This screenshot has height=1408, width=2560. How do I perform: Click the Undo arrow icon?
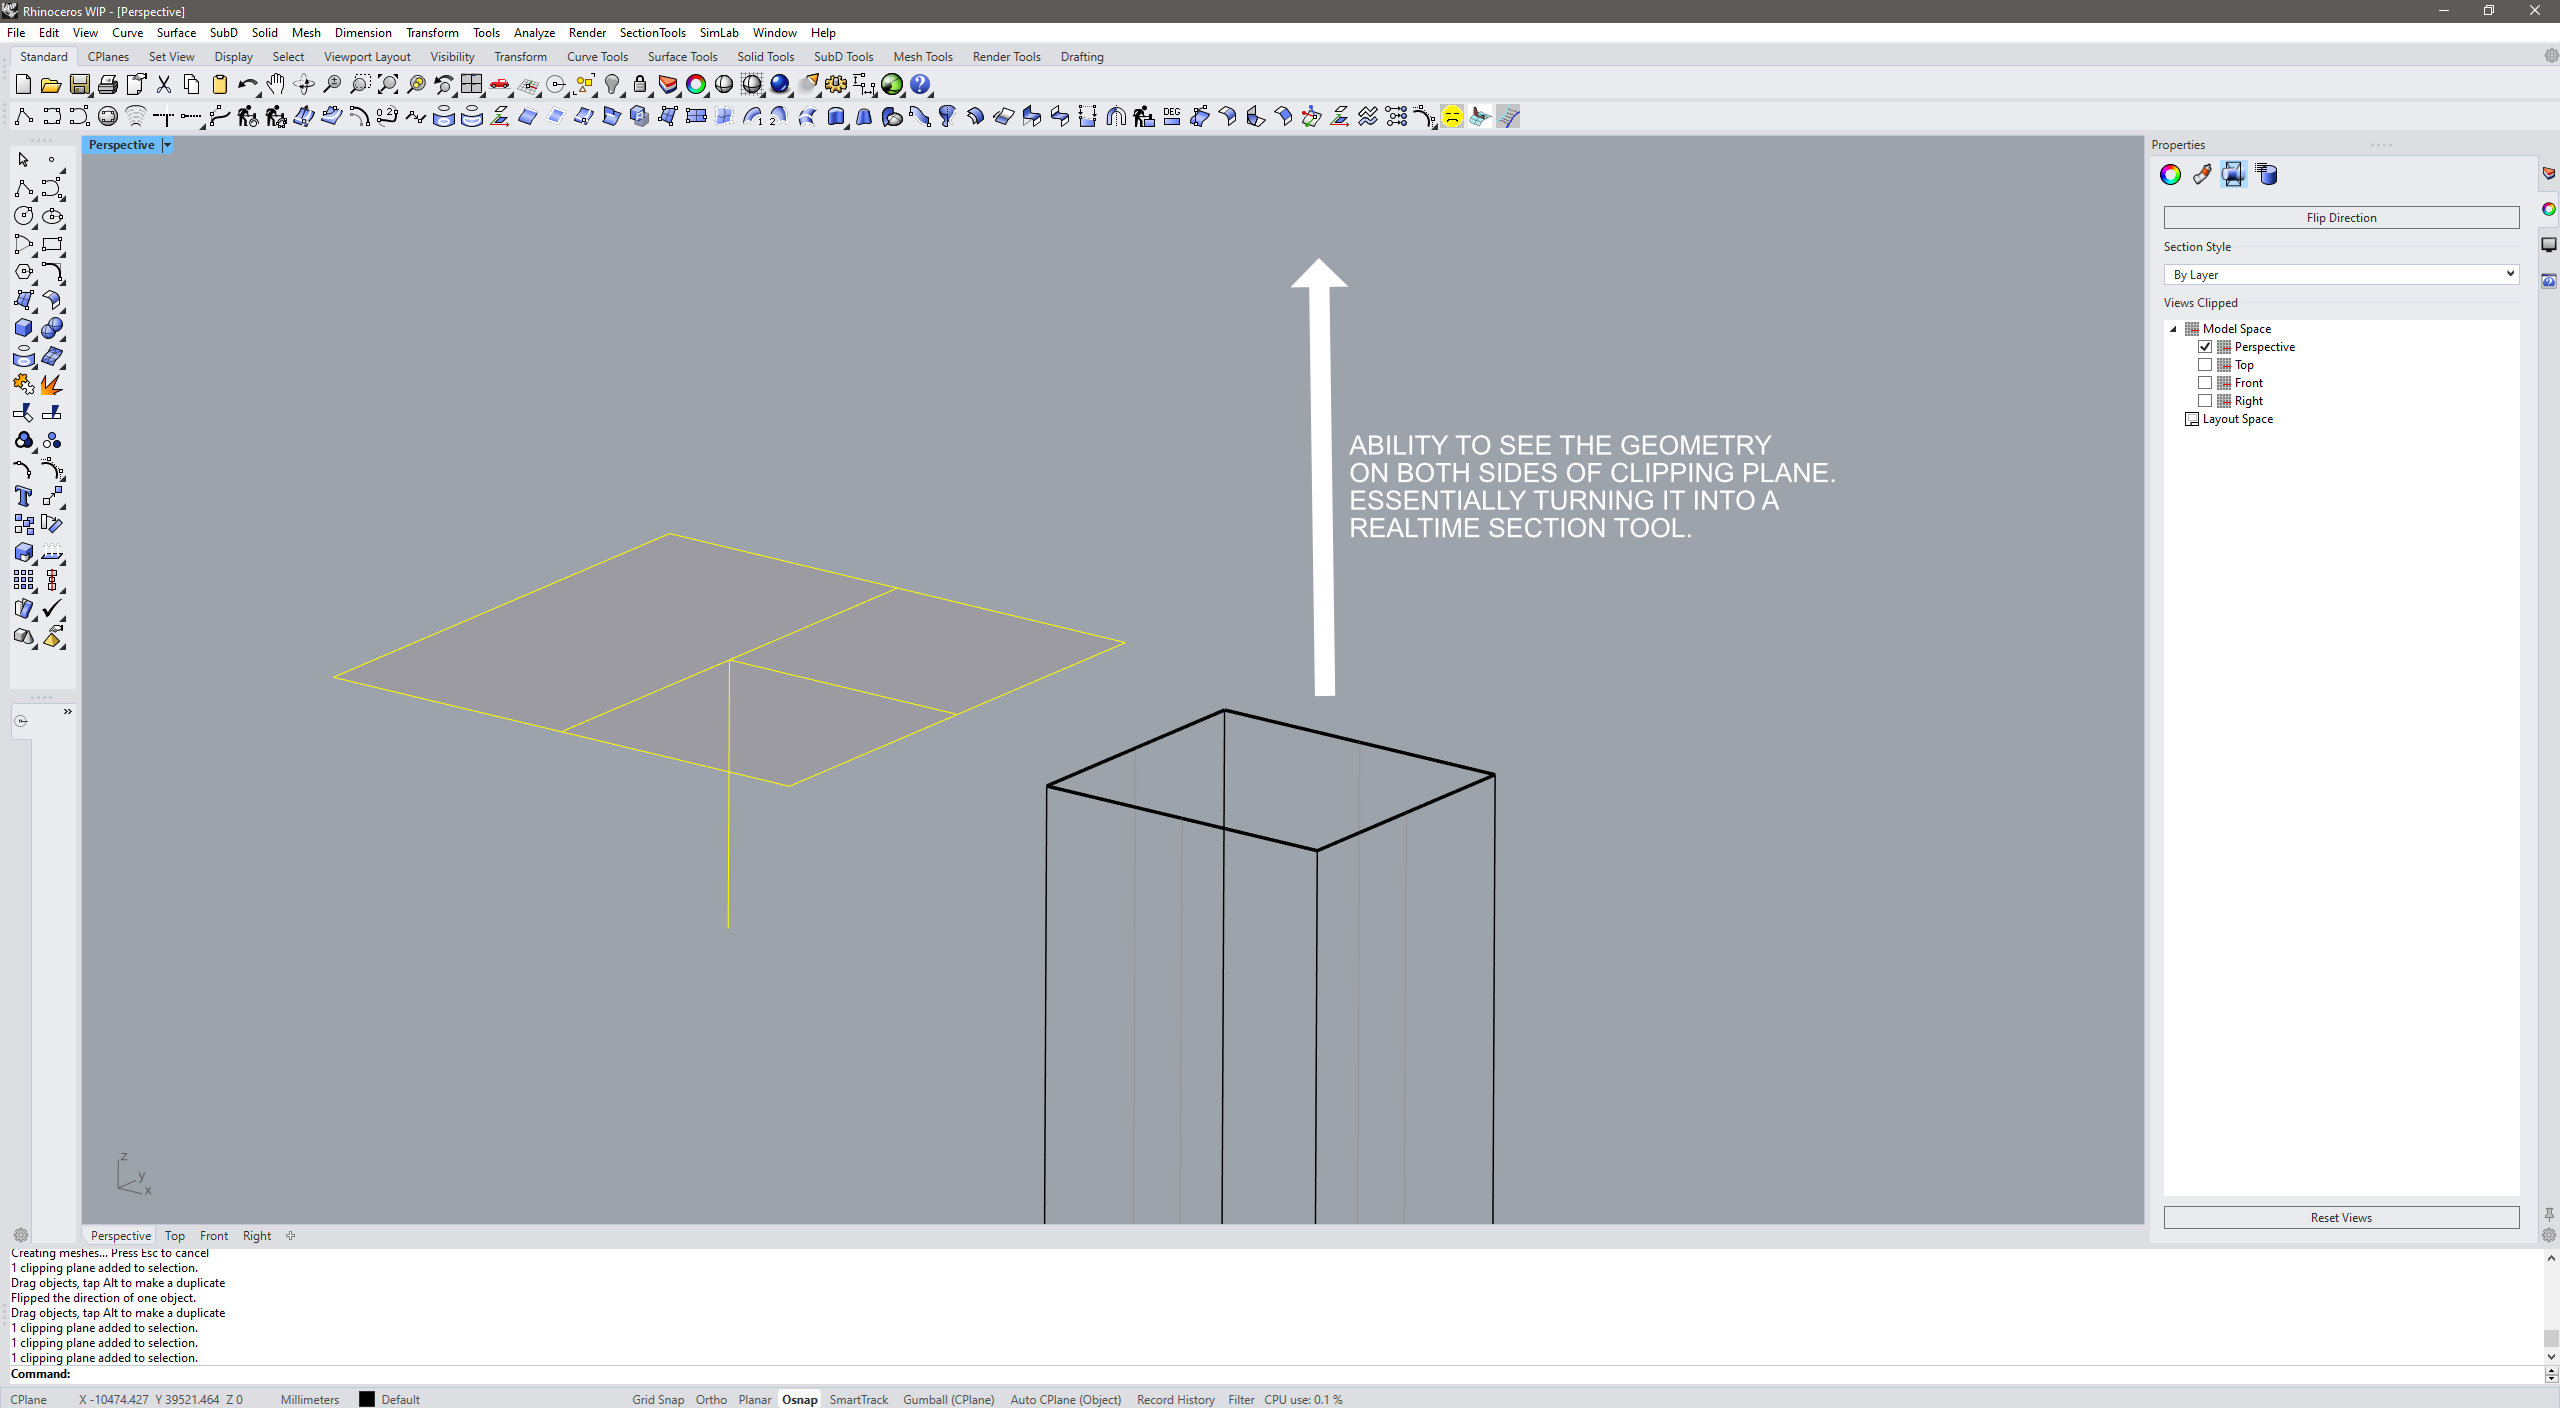coord(246,85)
